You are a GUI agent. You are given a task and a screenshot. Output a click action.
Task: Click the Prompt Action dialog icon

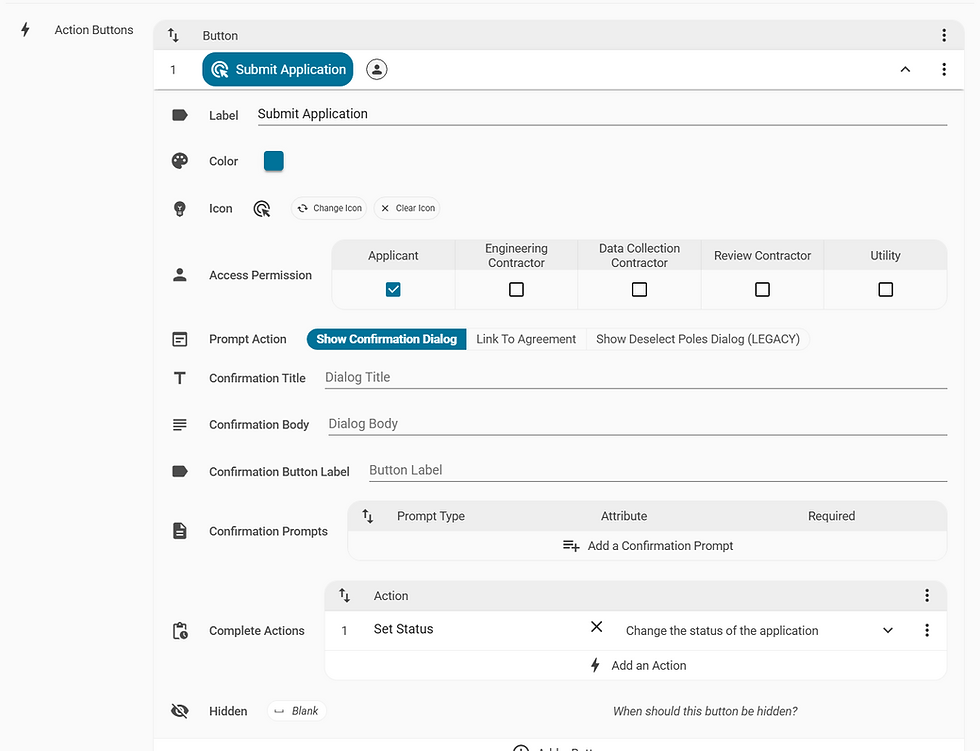click(180, 339)
